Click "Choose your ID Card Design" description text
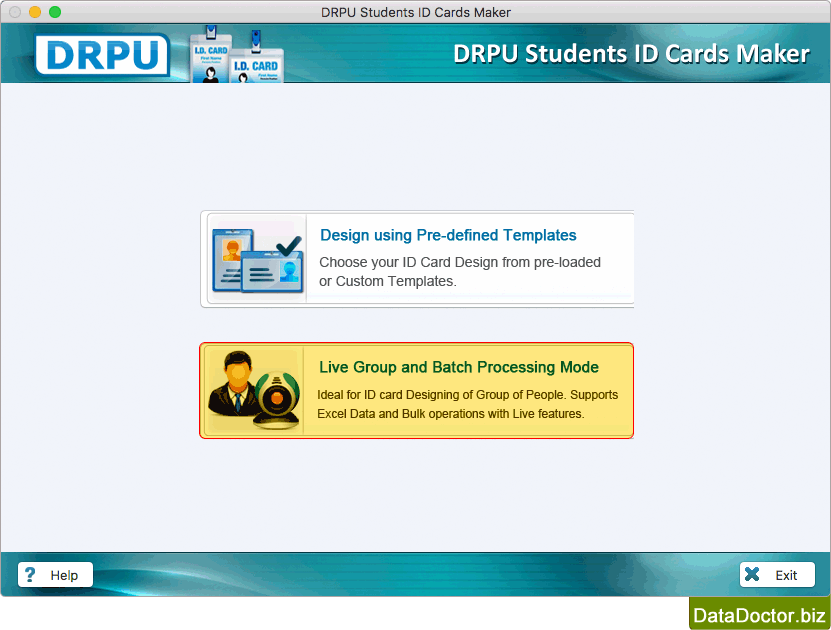 (459, 271)
